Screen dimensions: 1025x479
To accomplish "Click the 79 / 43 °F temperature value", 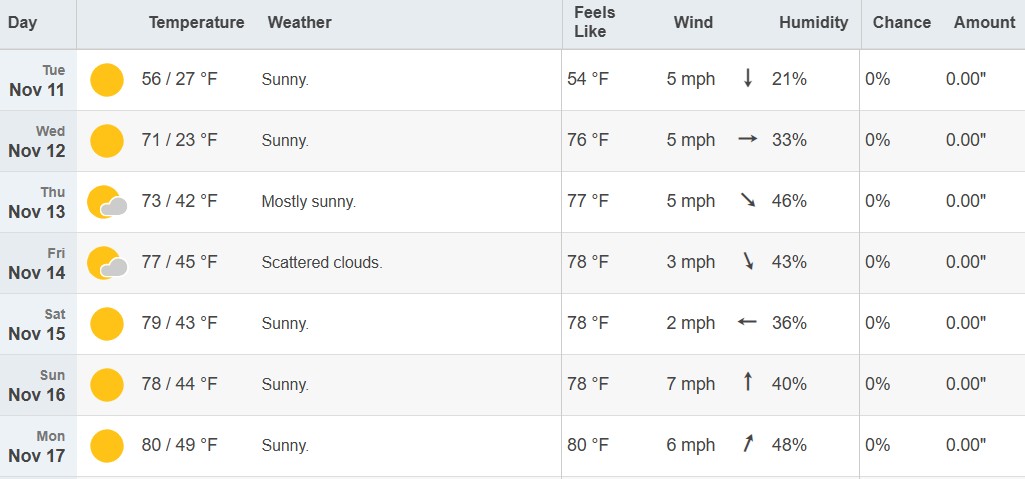I will coord(179,324).
